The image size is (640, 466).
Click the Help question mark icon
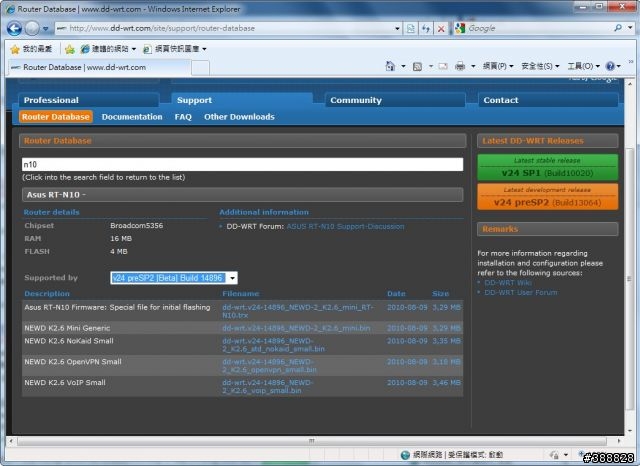click(610, 66)
